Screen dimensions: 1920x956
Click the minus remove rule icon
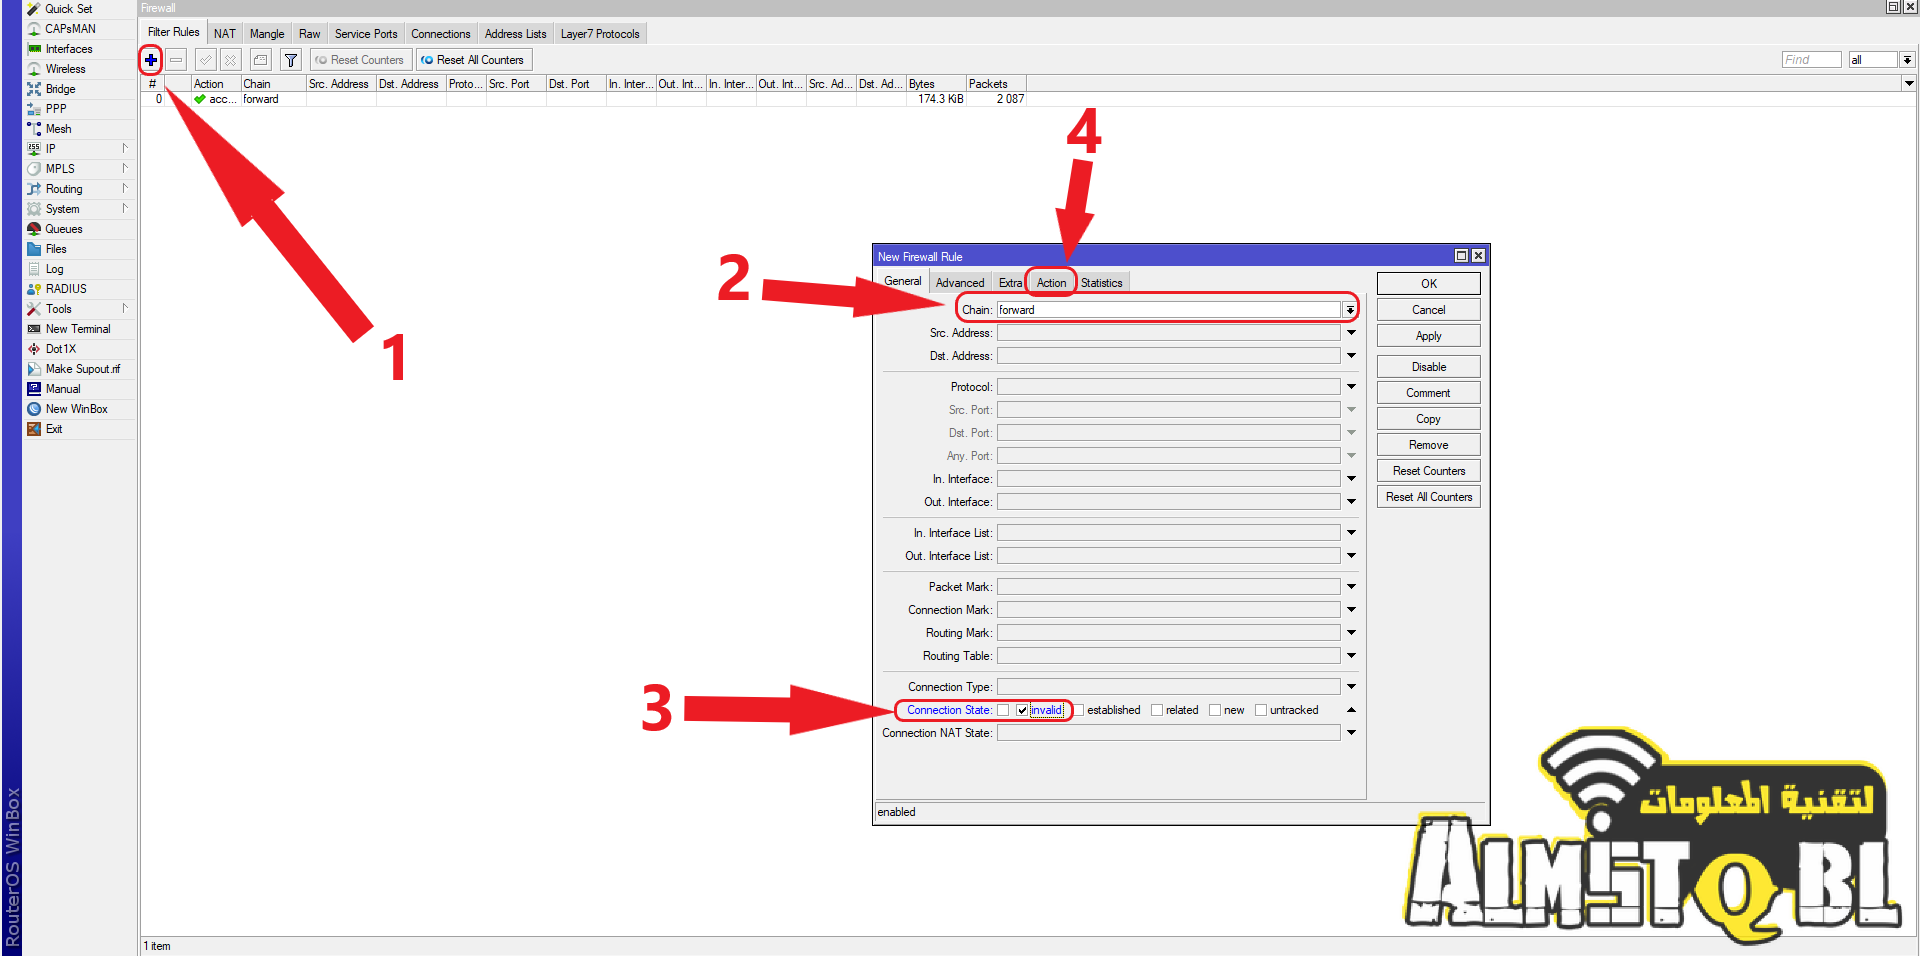(176, 60)
